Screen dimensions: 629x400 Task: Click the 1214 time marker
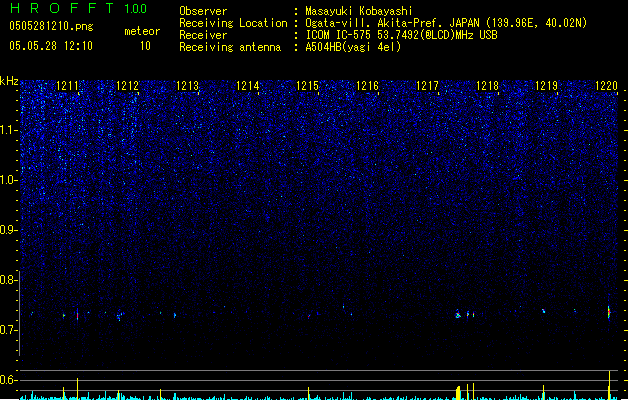pos(248,86)
